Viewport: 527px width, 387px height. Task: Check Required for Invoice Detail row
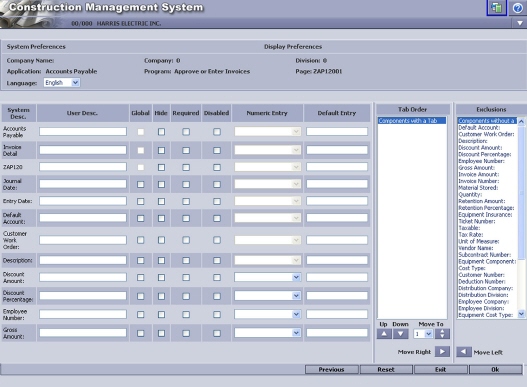tap(186, 150)
